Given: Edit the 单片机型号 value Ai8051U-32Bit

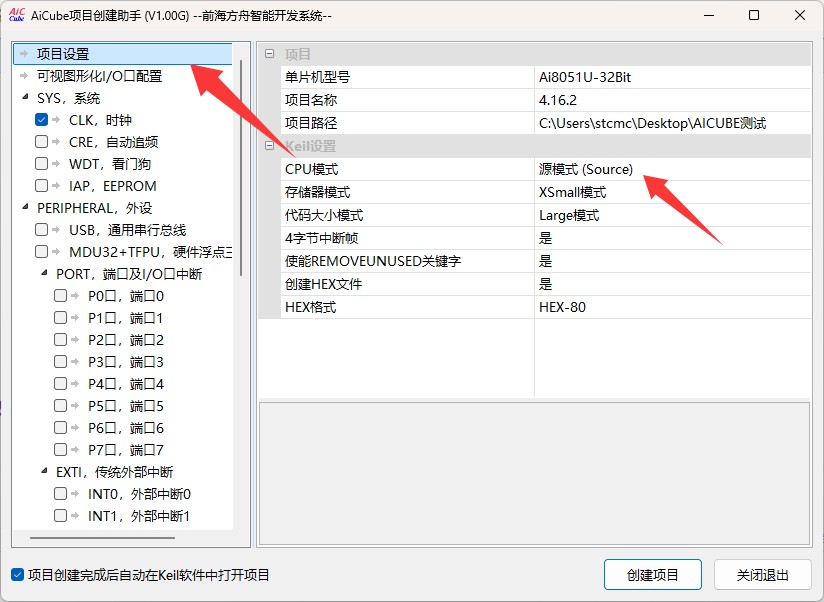Looking at the screenshot, I should 672,77.
